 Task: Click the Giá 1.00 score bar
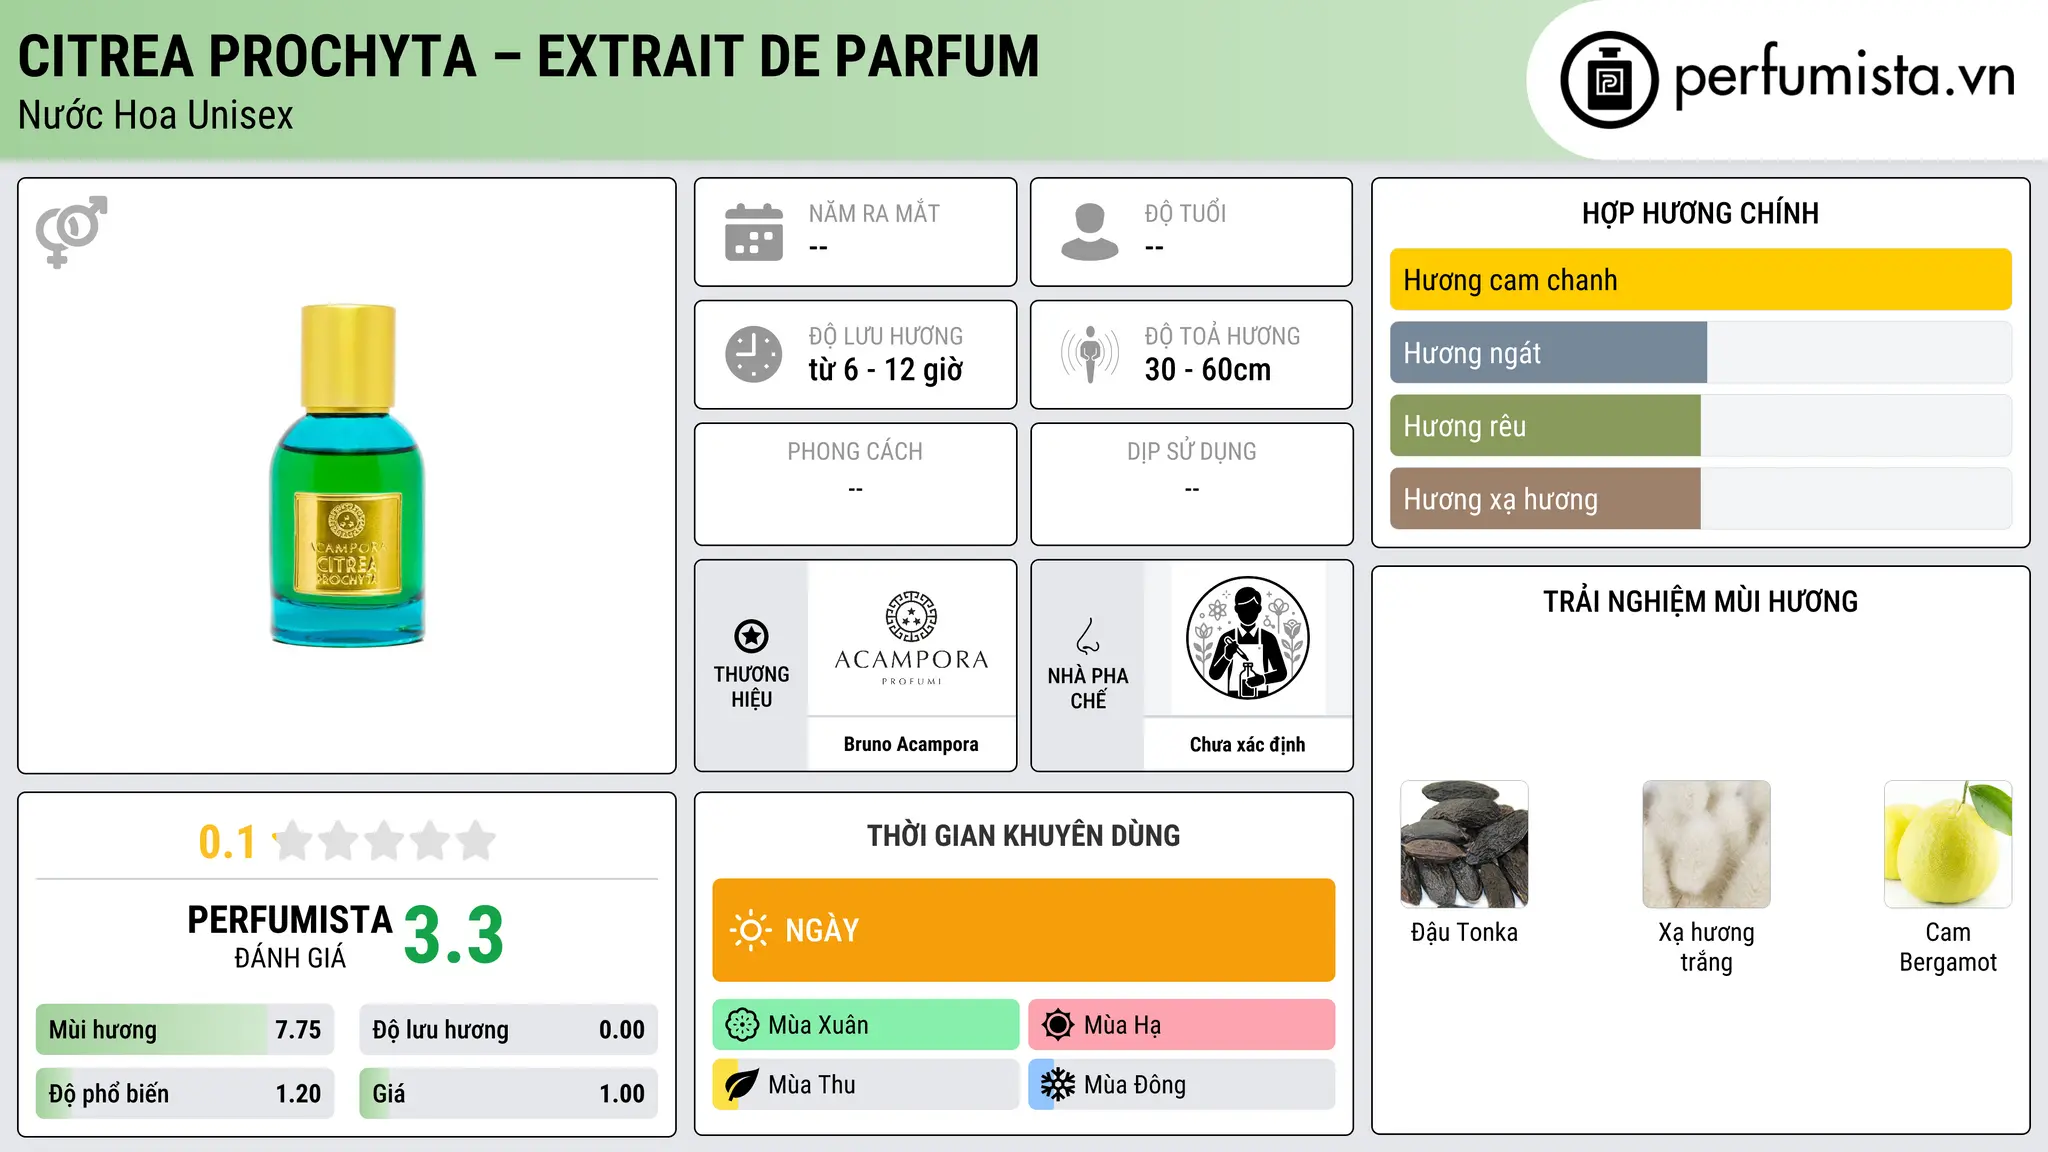(508, 1094)
